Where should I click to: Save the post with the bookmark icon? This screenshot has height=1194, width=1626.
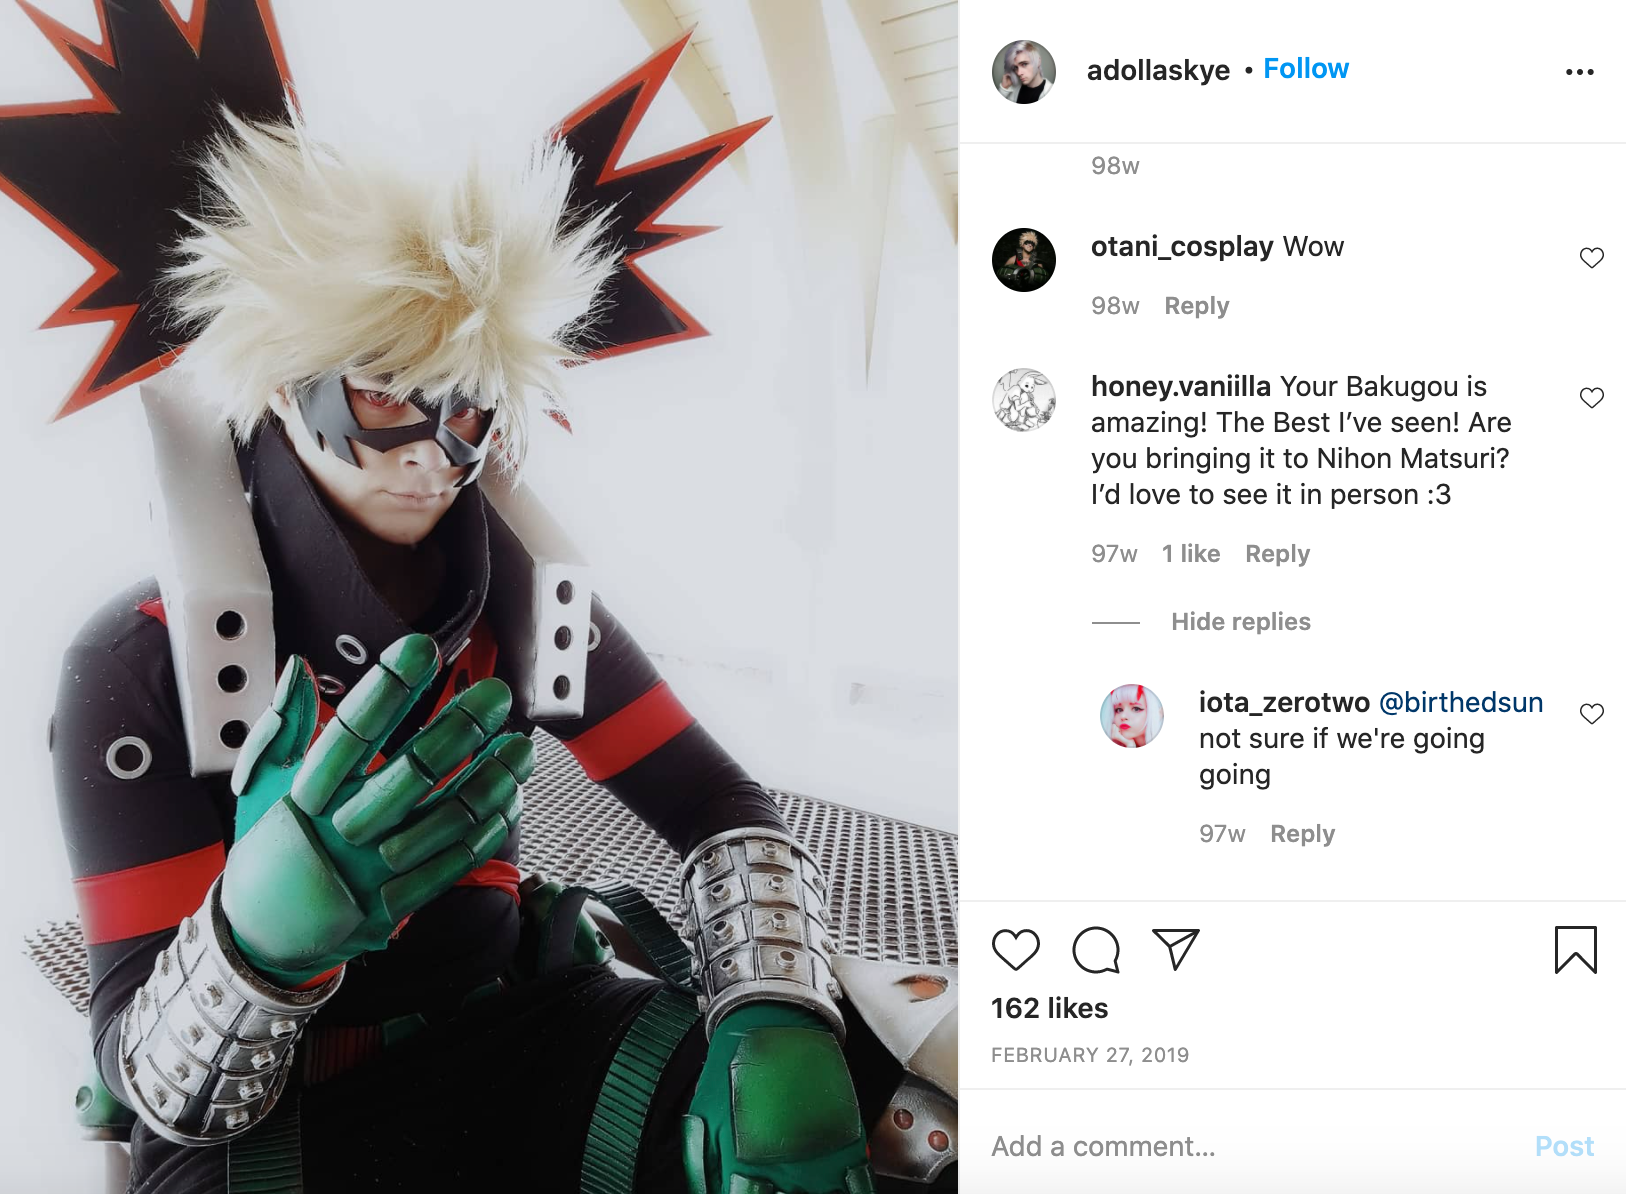1576,950
